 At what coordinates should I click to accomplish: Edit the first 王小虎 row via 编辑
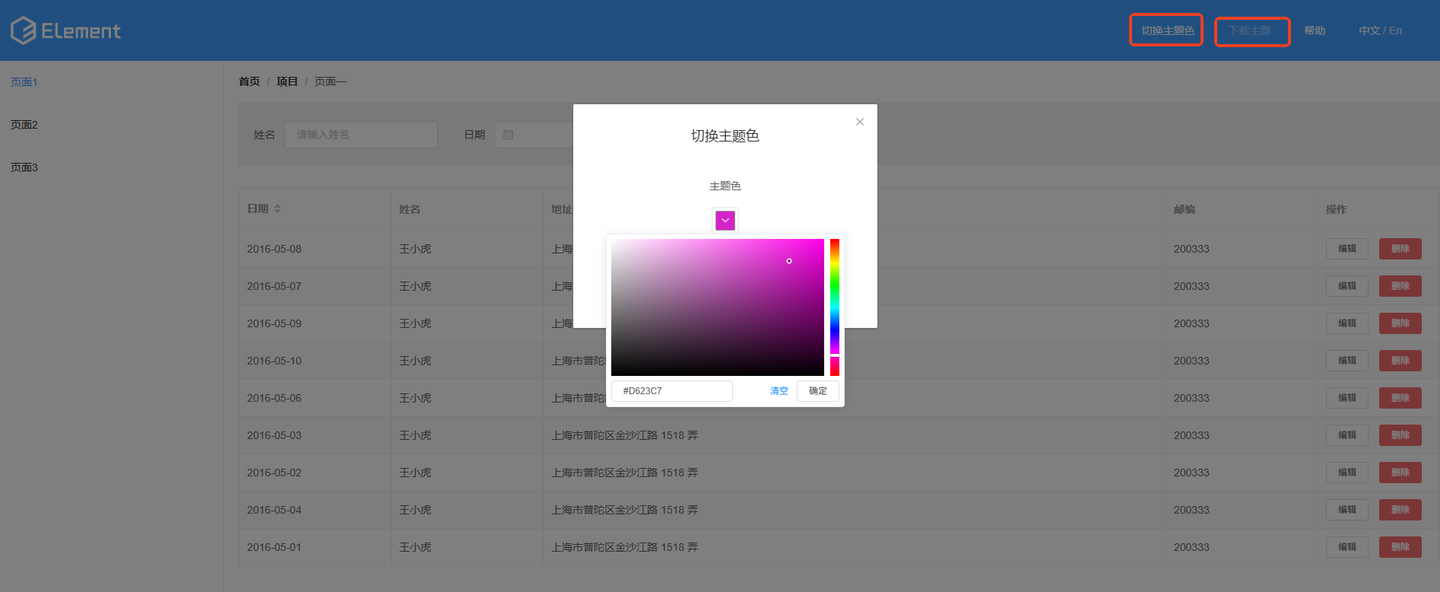[x=1346, y=248]
